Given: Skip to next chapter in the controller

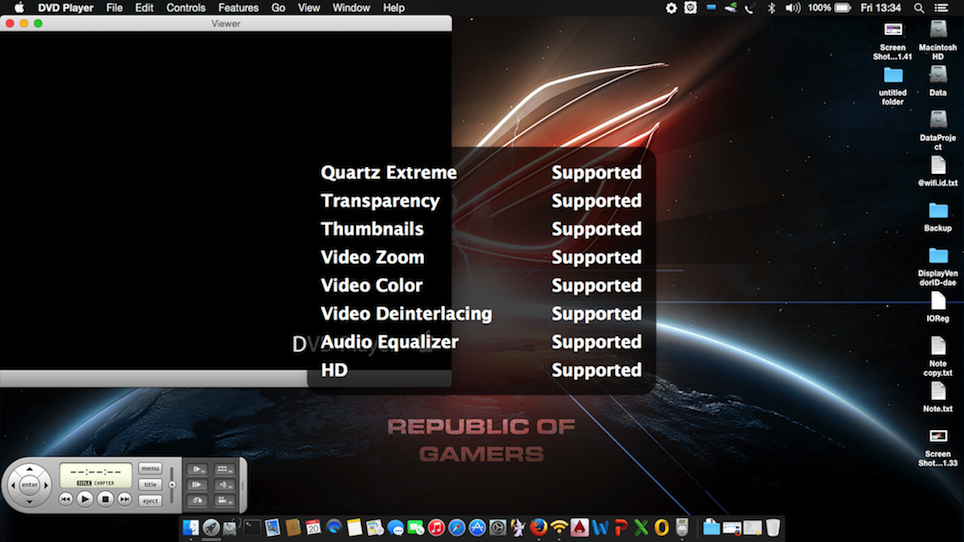Looking at the screenshot, I should [x=124, y=499].
